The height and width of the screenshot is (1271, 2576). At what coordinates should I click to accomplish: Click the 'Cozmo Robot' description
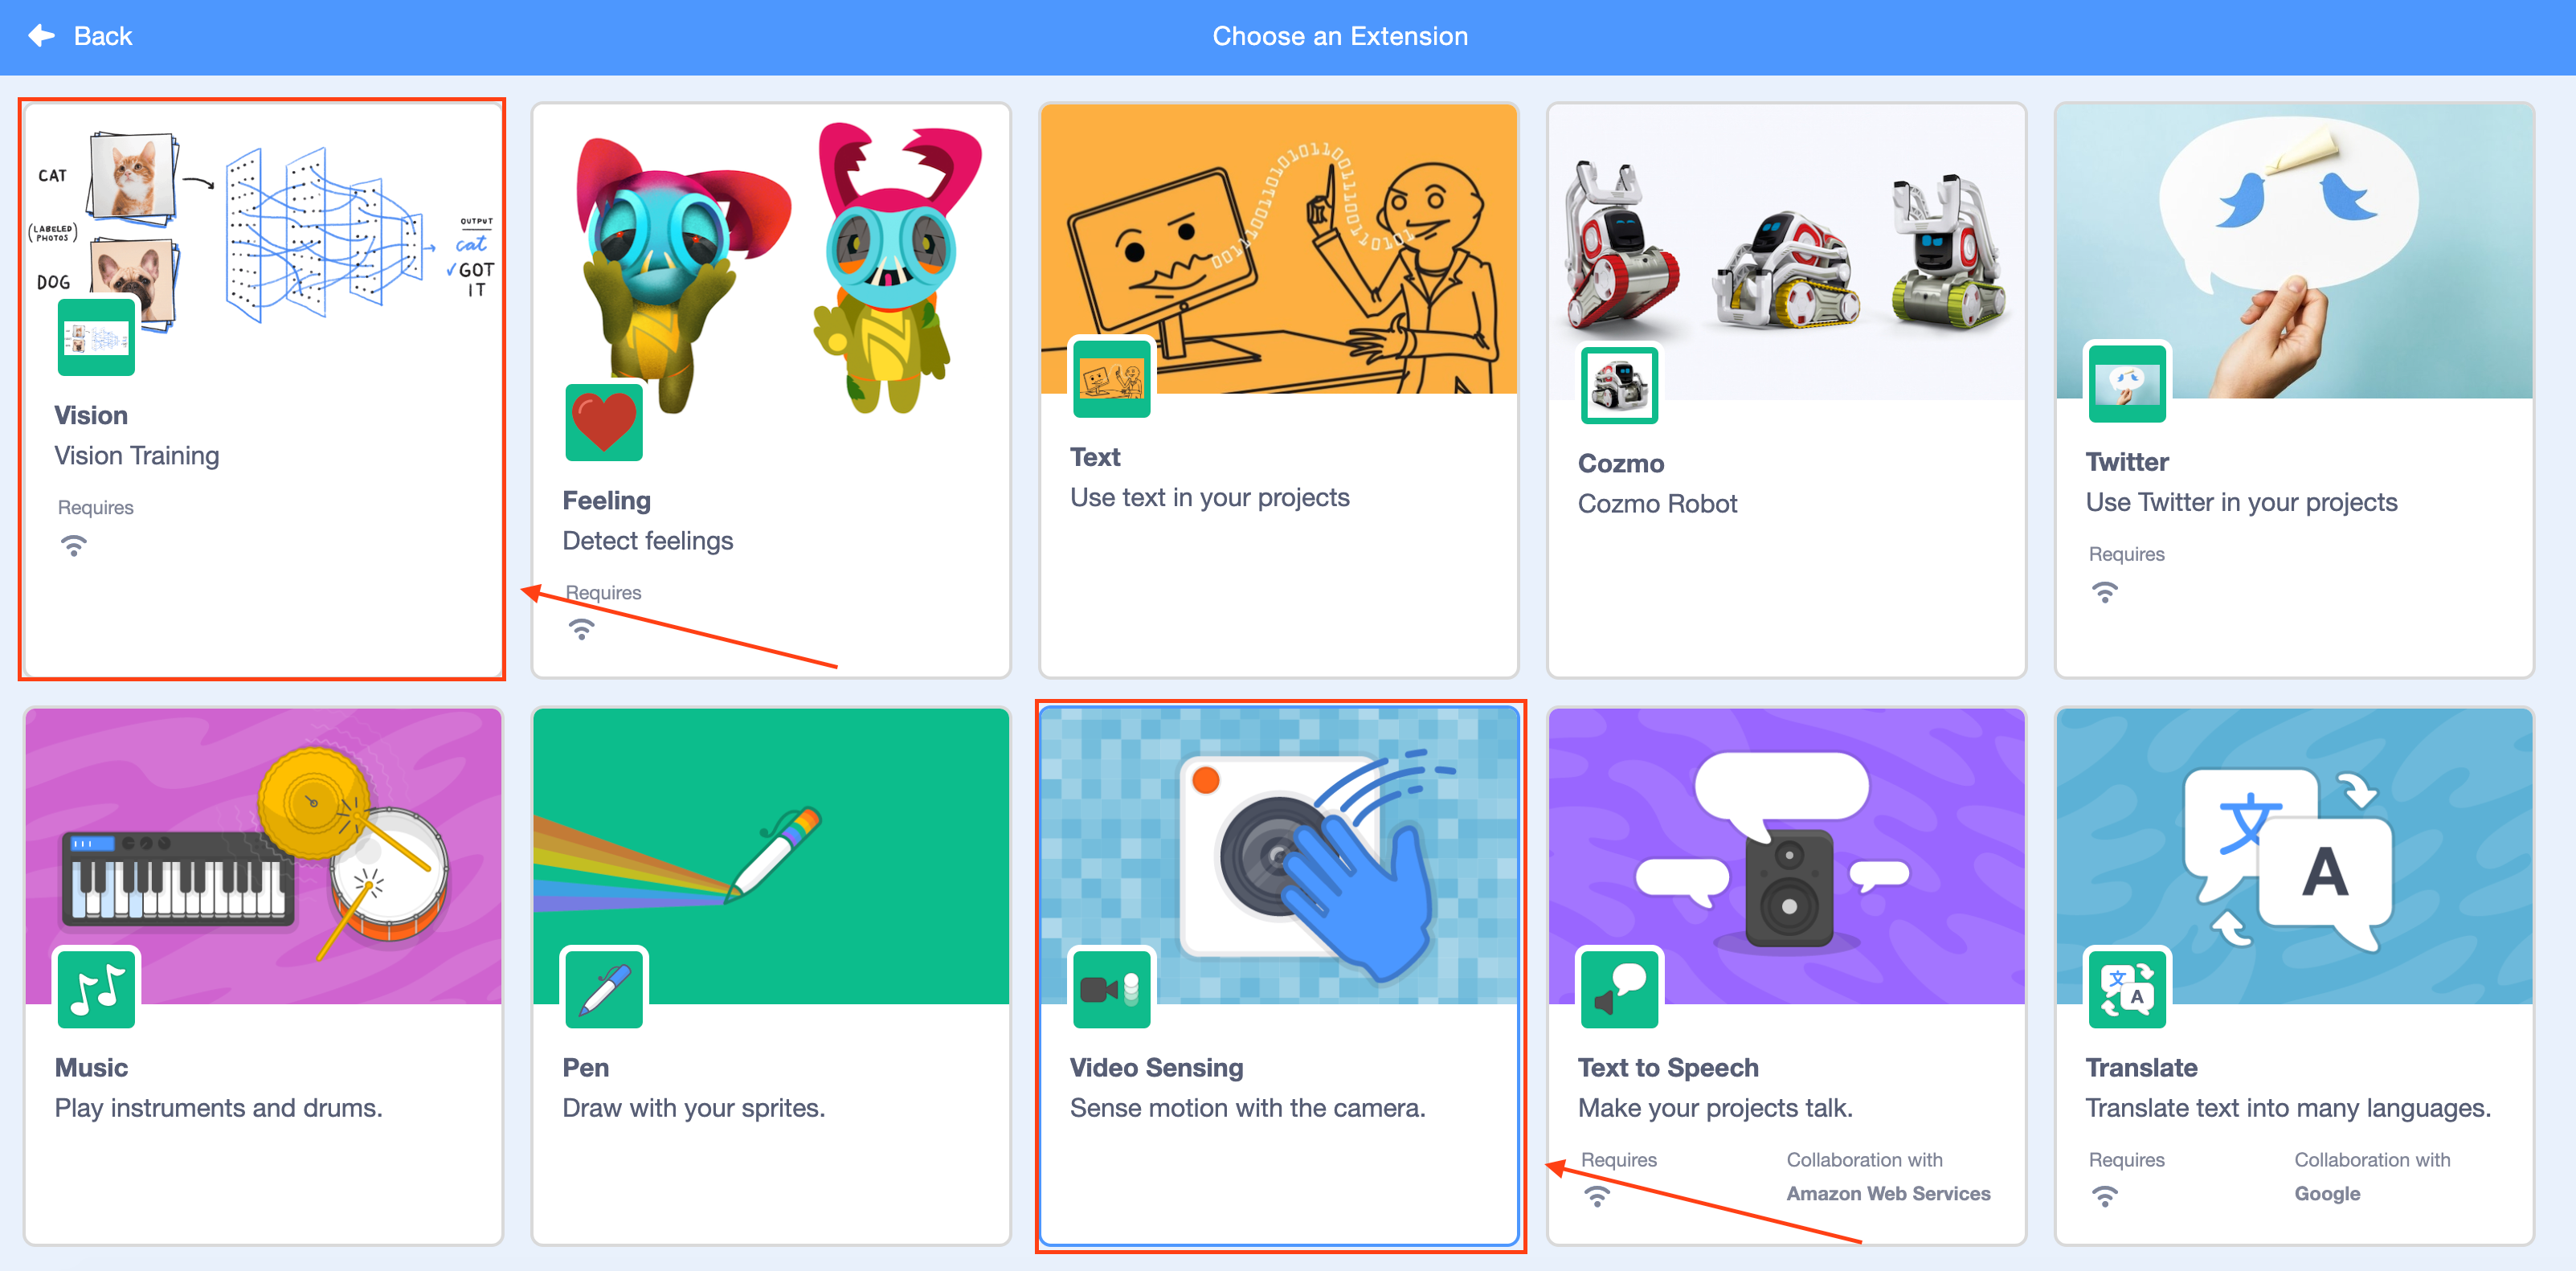click(x=1658, y=504)
